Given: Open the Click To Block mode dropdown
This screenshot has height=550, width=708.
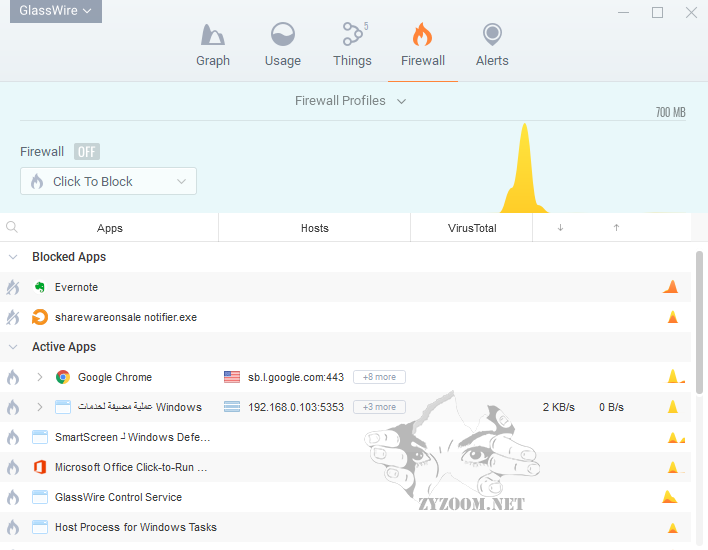Looking at the screenshot, I should tap(108, 181).
